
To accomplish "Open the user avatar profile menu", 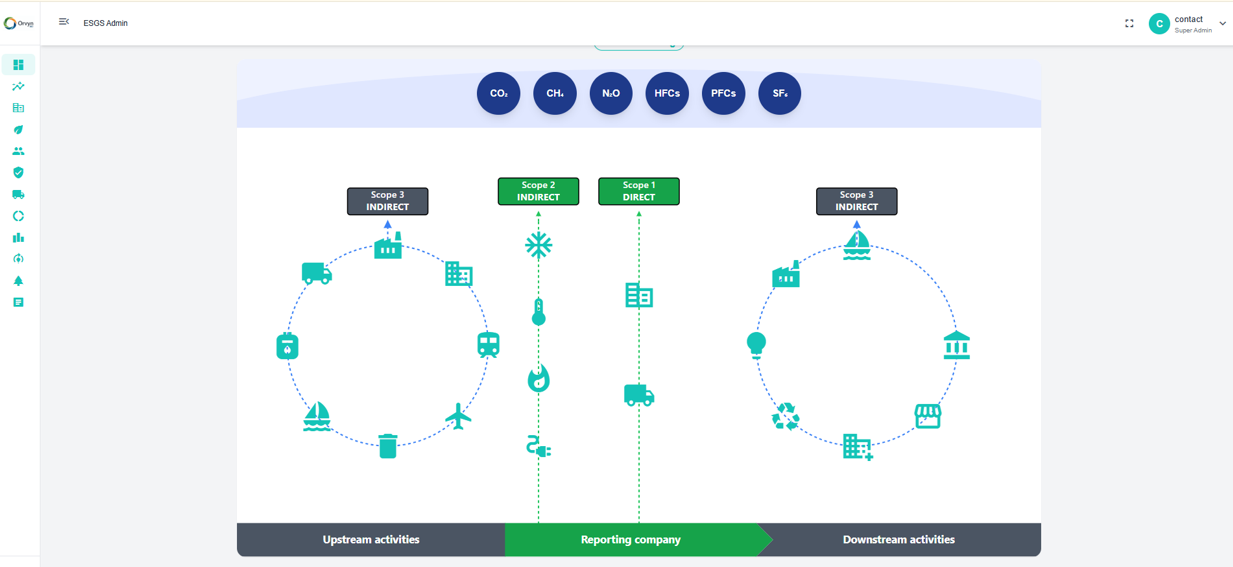I will [x=1159, y=24].
